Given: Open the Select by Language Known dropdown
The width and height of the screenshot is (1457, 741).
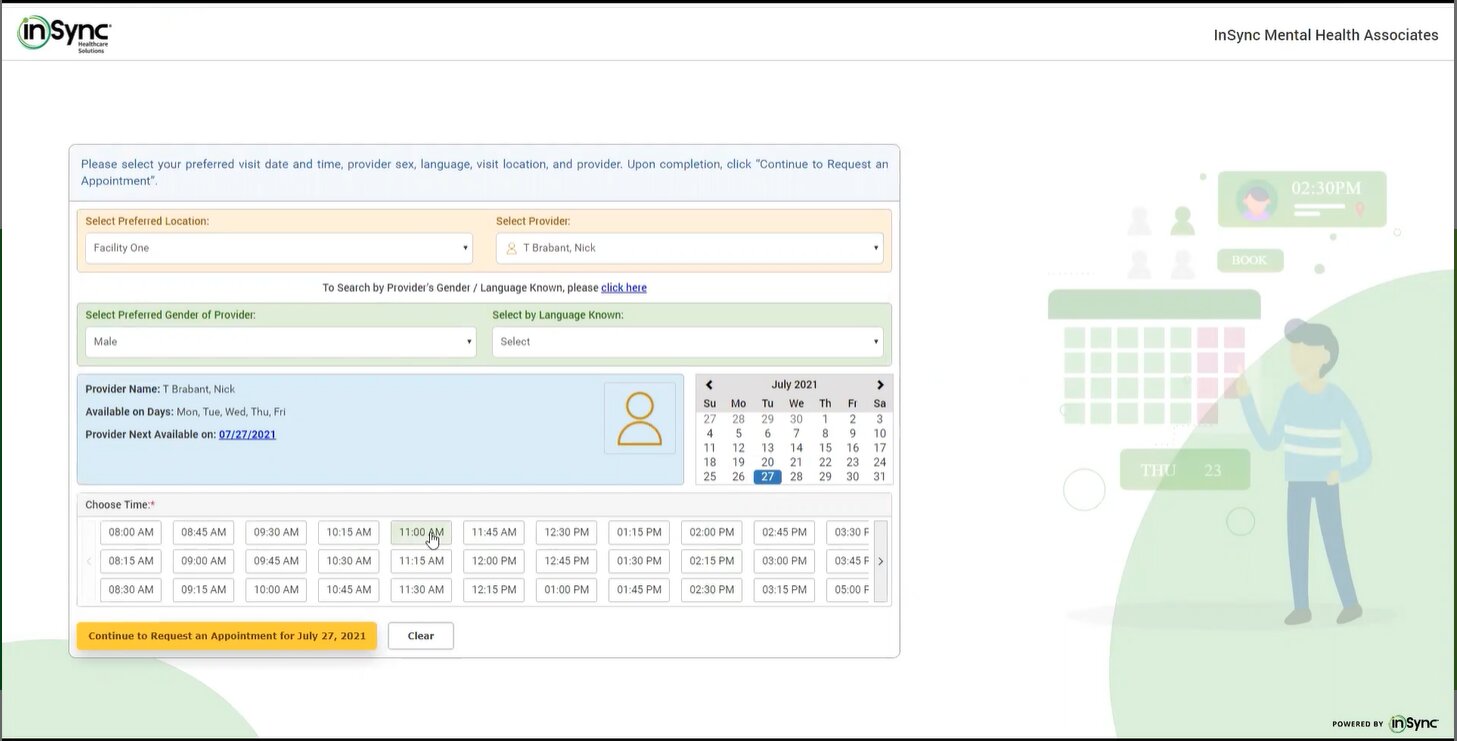Looking at the screenshot, I should pyautogui.click(x=687, y=342).
